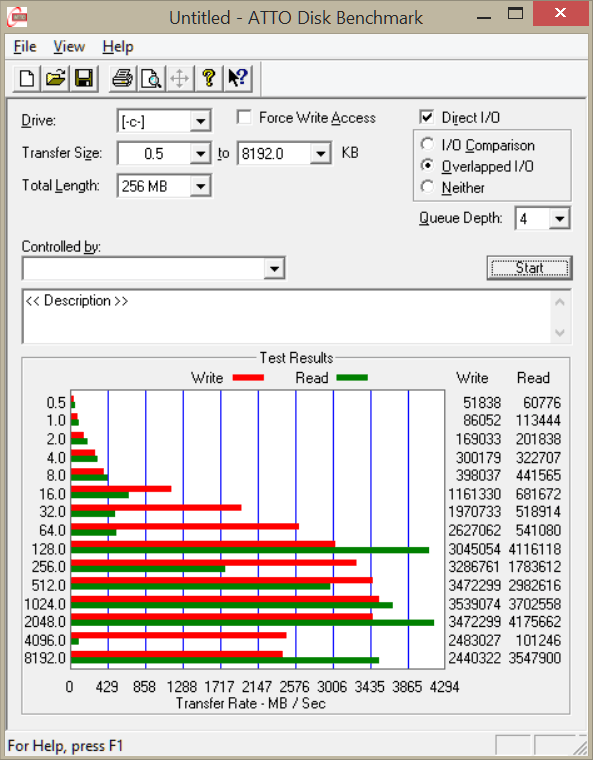The width and height of the screenshot is (593, 760).
Task: Close the ATTO Disk Benchmark window
Action: (x=560, y=13)
